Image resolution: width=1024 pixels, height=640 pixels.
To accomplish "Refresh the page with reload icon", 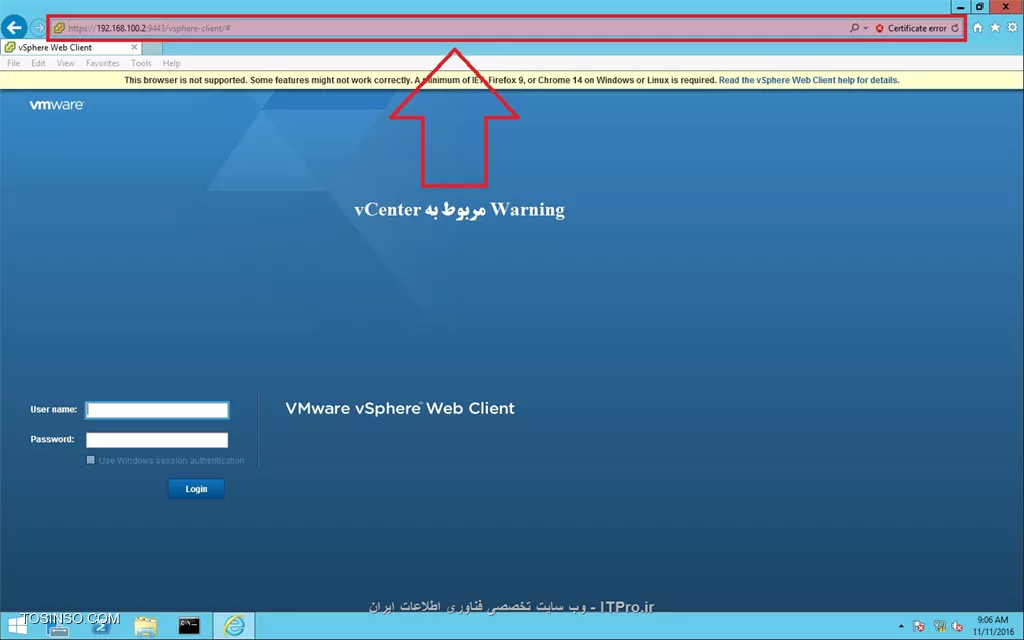I will point(955,28).
